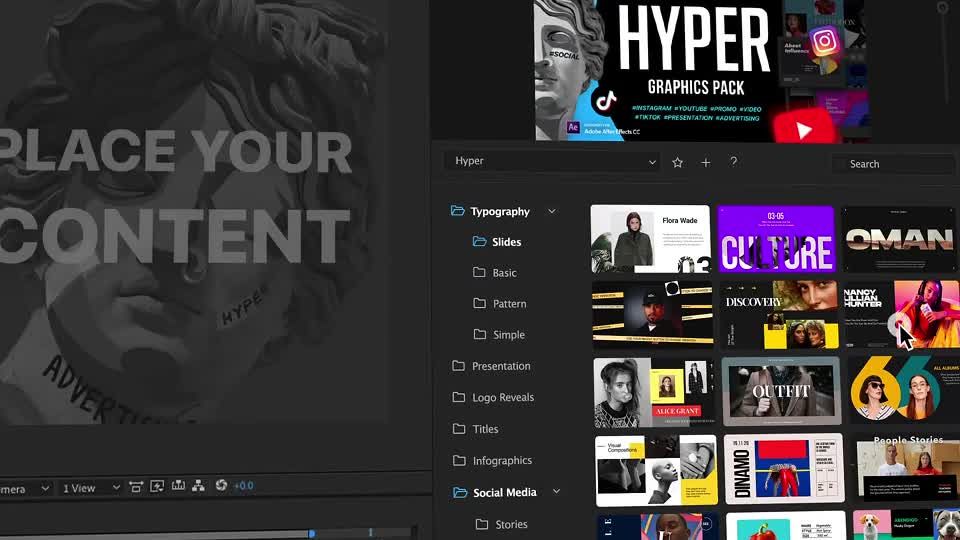
Task: Open the Simple subfolder
Action: click(500, 335)
